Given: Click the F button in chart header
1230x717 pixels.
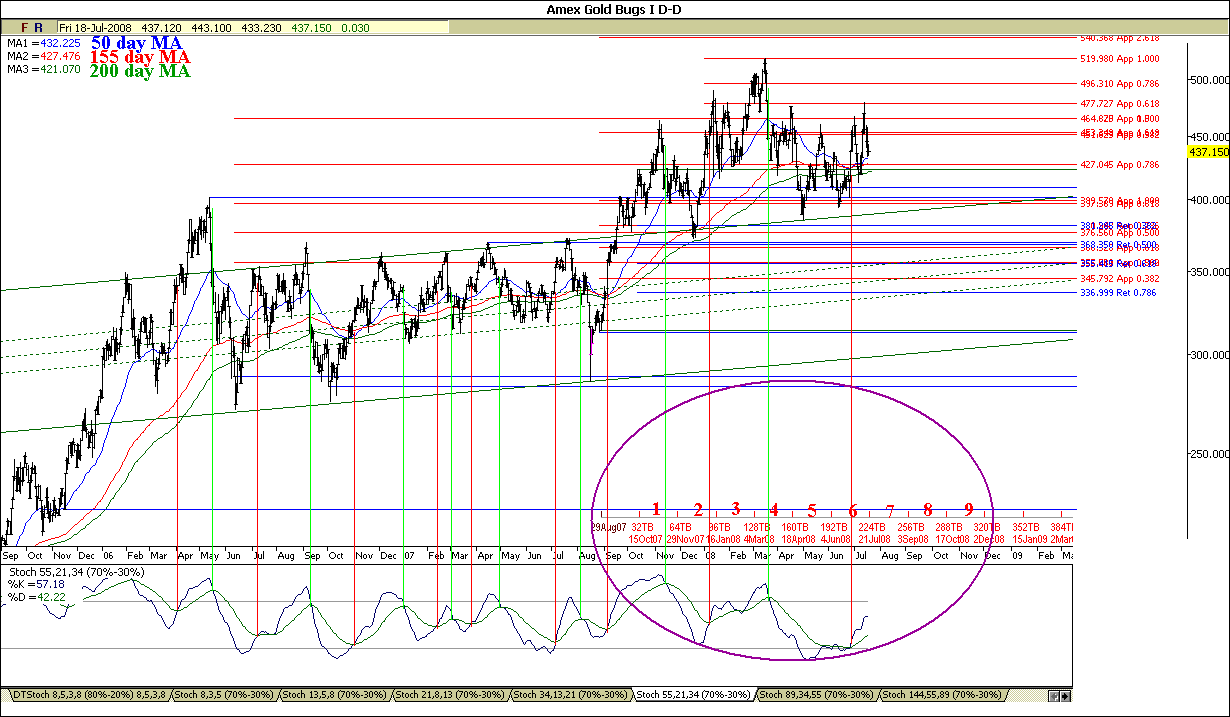Looking at the screenshot, I should (25, 28).
